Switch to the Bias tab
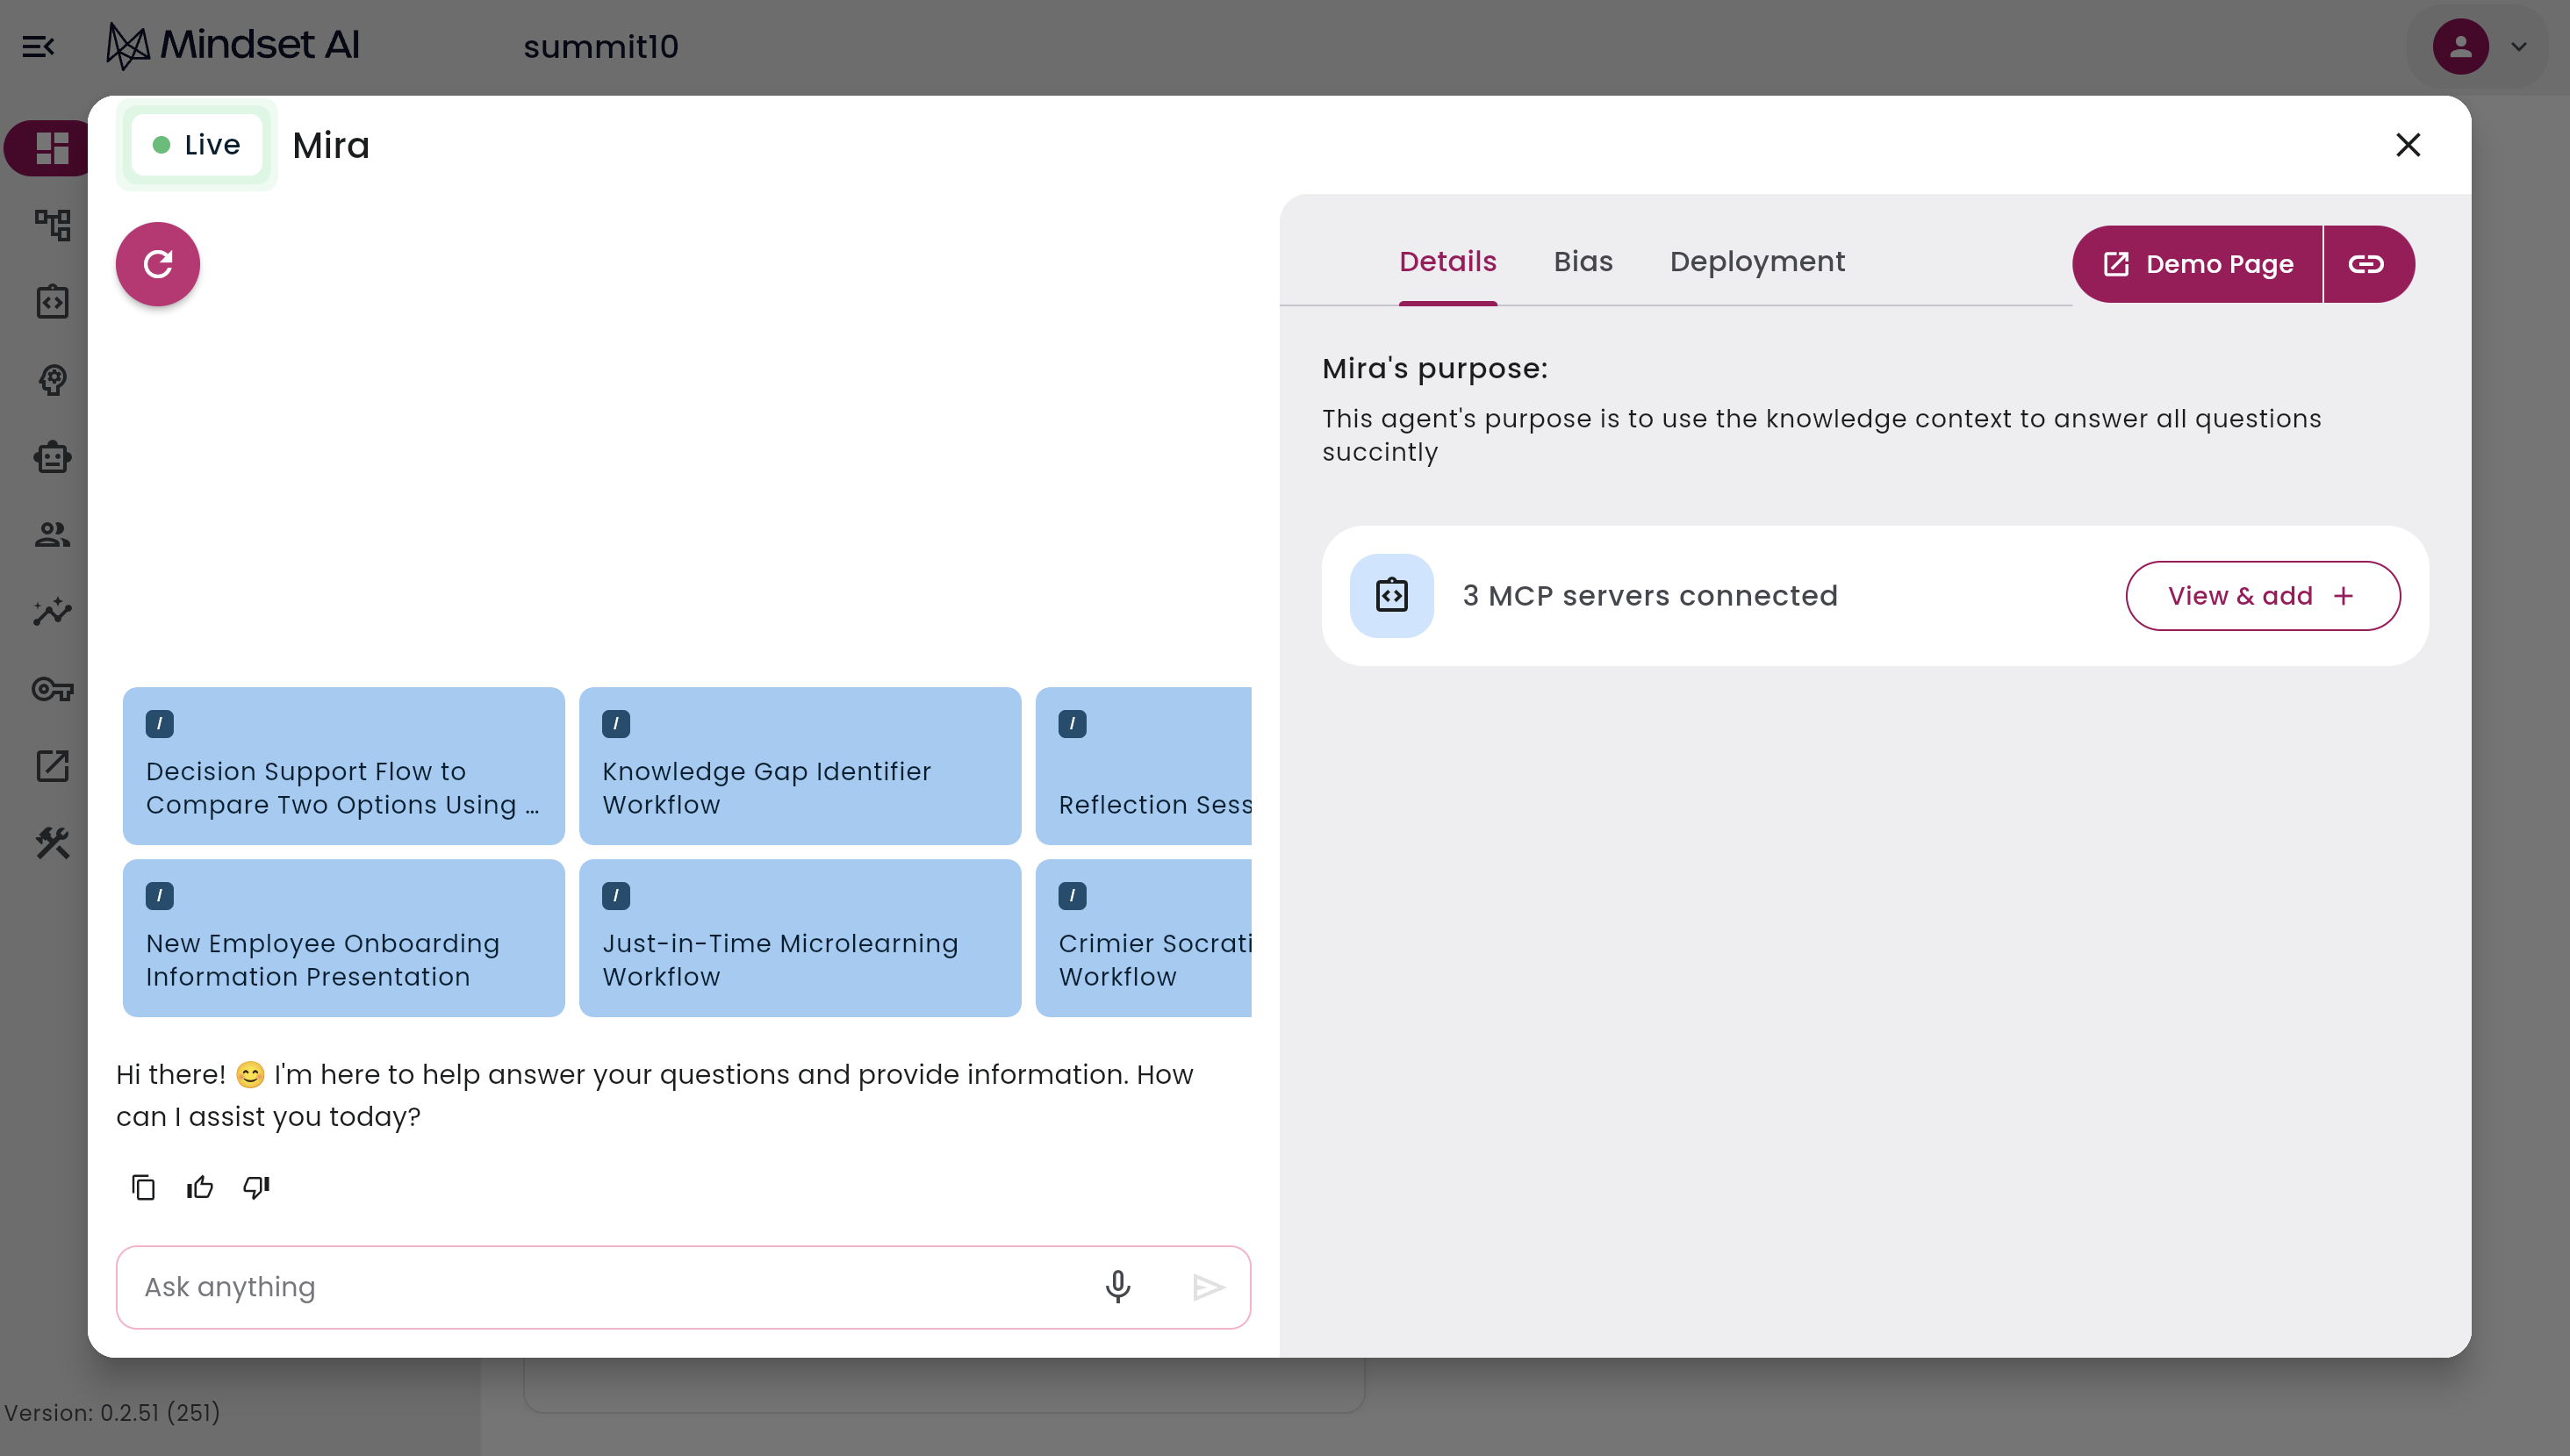The width and height of the screenshot is (2570, 1456). 1583,262
